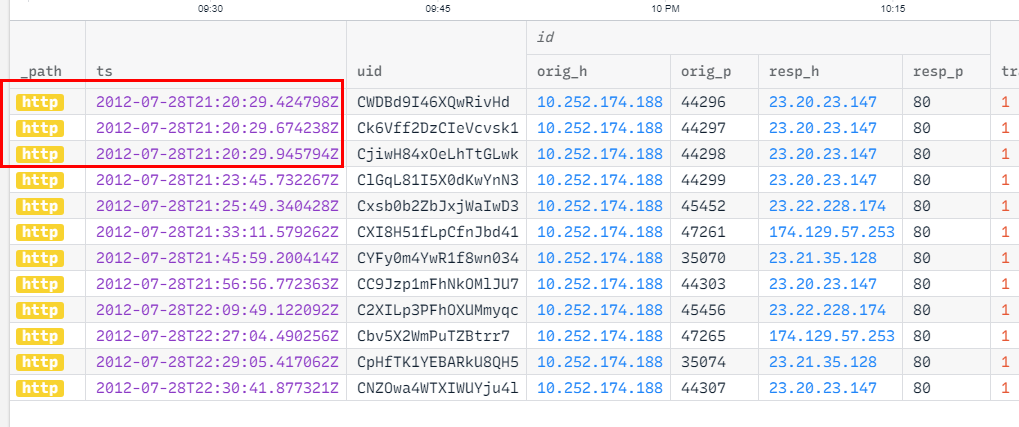Select http tag in row with uid ClGqL81I5X0dKwYnN3
Image resolution: width=1019 pixels, height=427 pixels.
pos(40,180)
